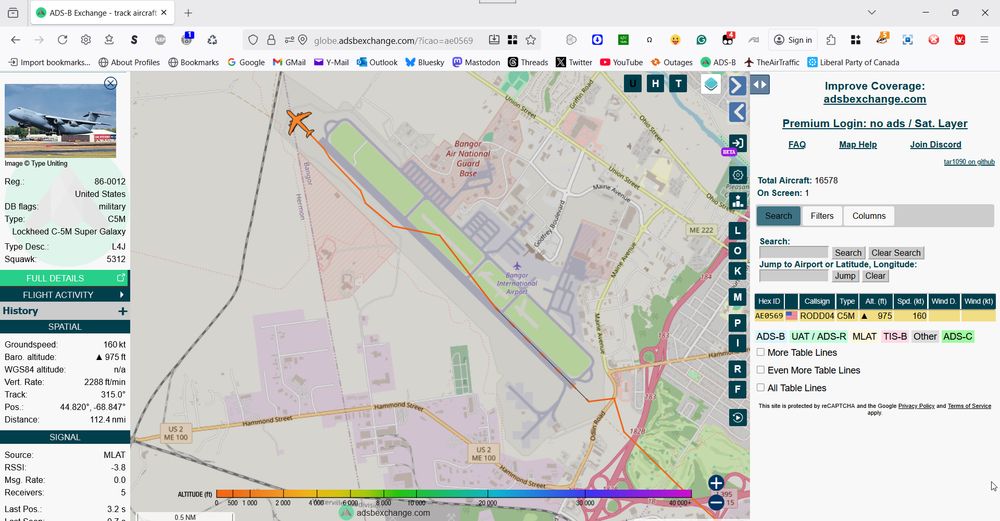Click the replay history icon on map
This screenshot has height=521, width=1000.
738,418
